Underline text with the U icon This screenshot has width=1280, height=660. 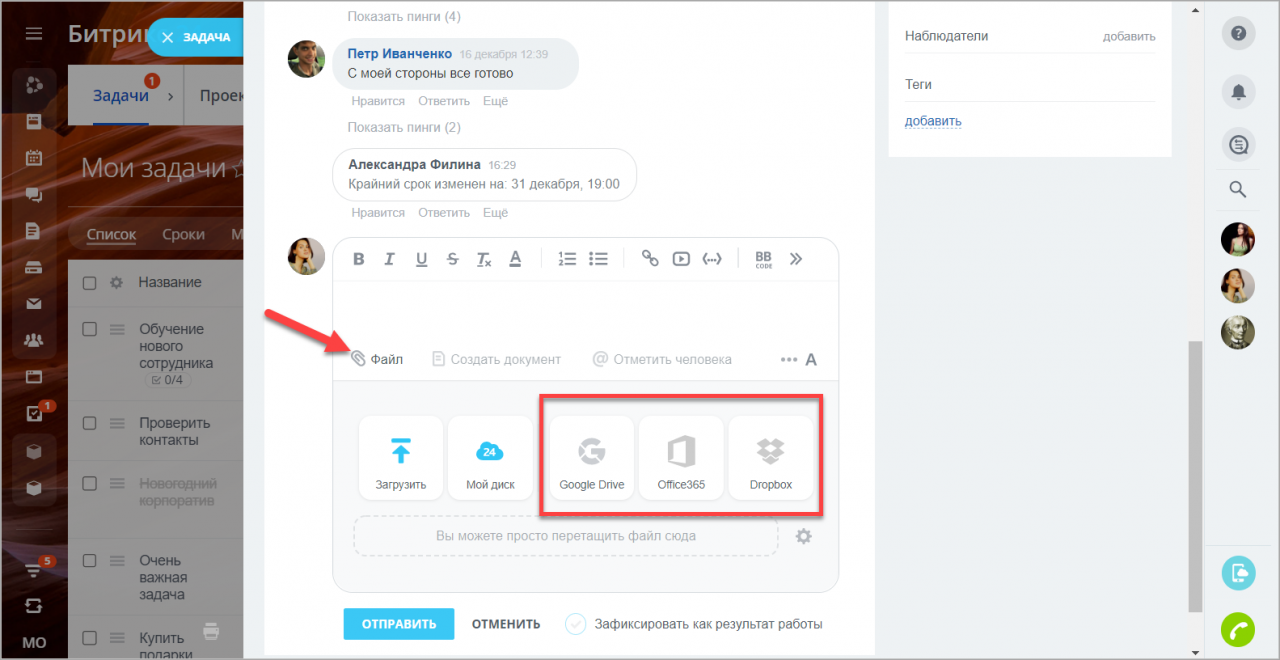[x=421, y=259]
